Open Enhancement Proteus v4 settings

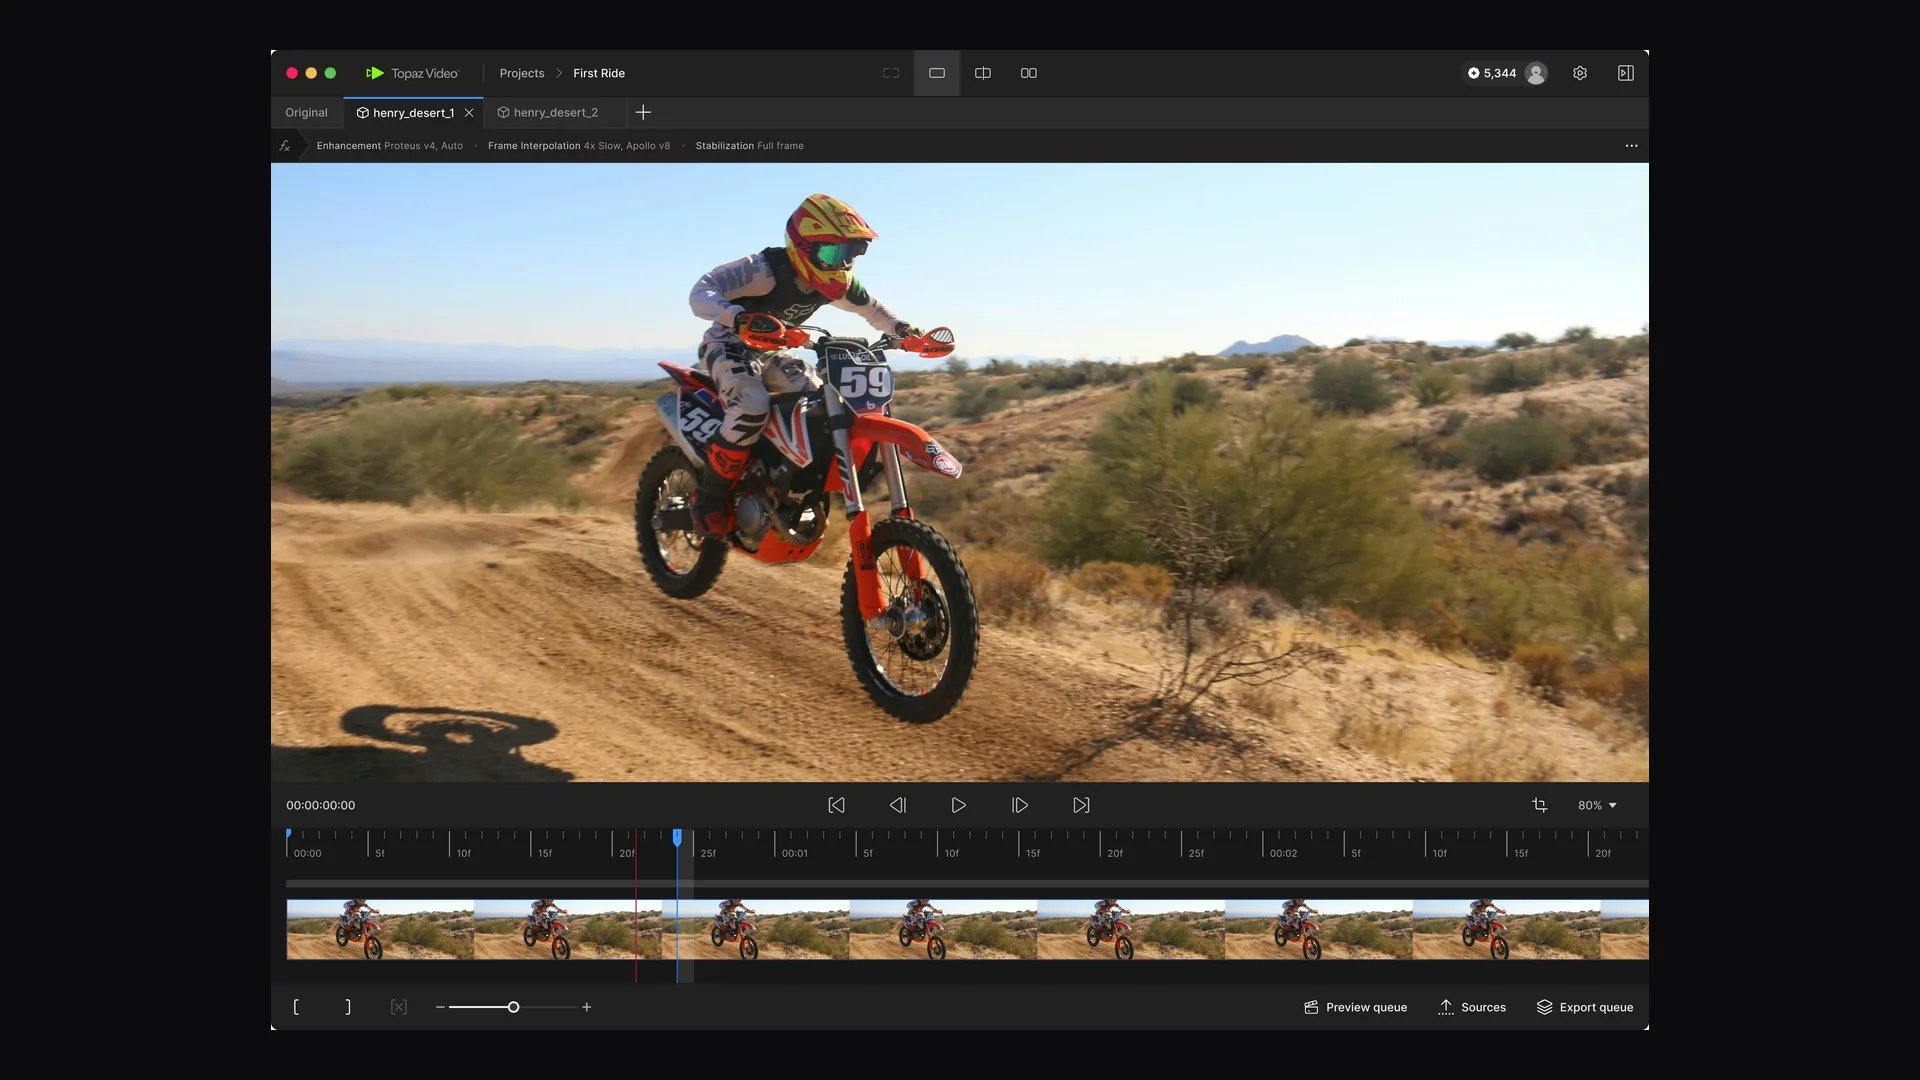pos(390,146)
